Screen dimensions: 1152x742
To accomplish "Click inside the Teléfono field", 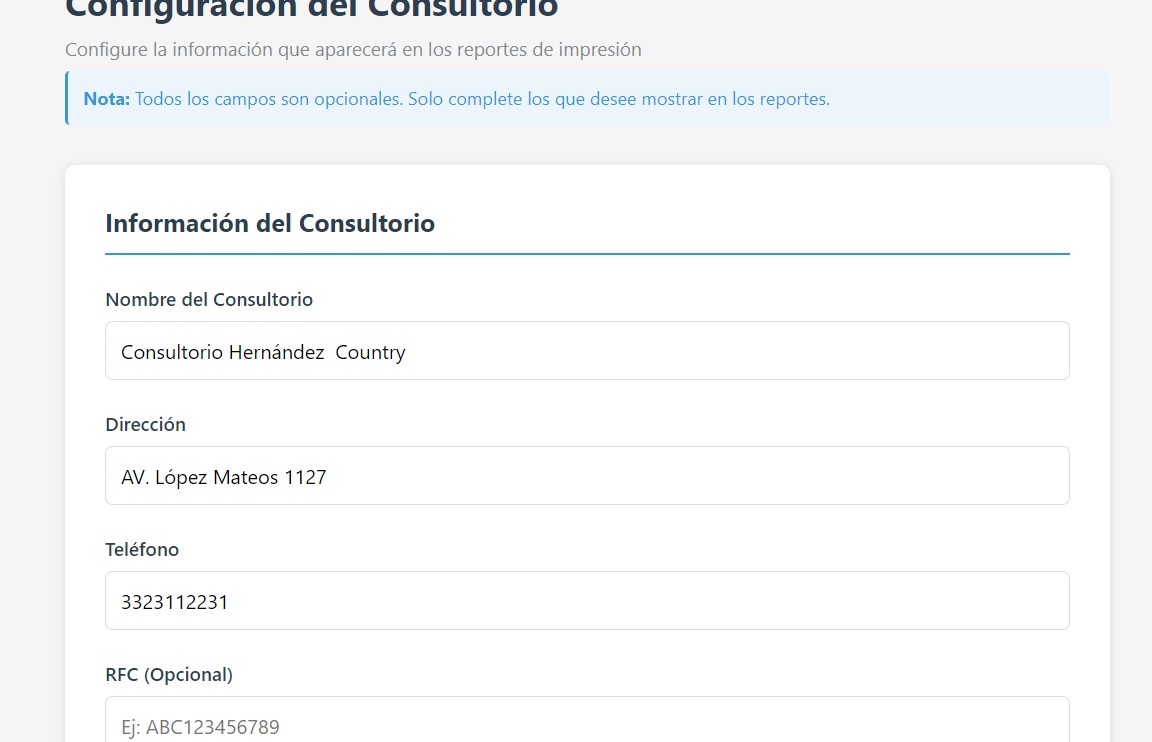I will click(x=587, y=600).
